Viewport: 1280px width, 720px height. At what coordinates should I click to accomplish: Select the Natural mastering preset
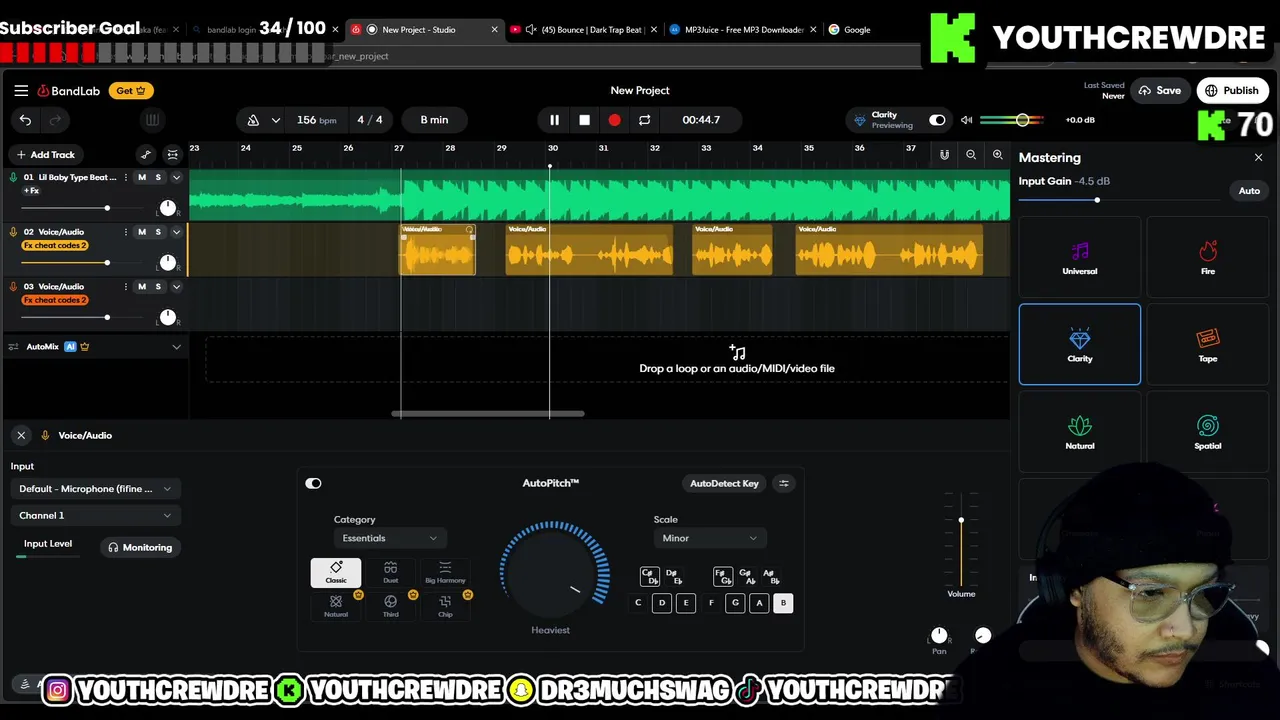1080,432
